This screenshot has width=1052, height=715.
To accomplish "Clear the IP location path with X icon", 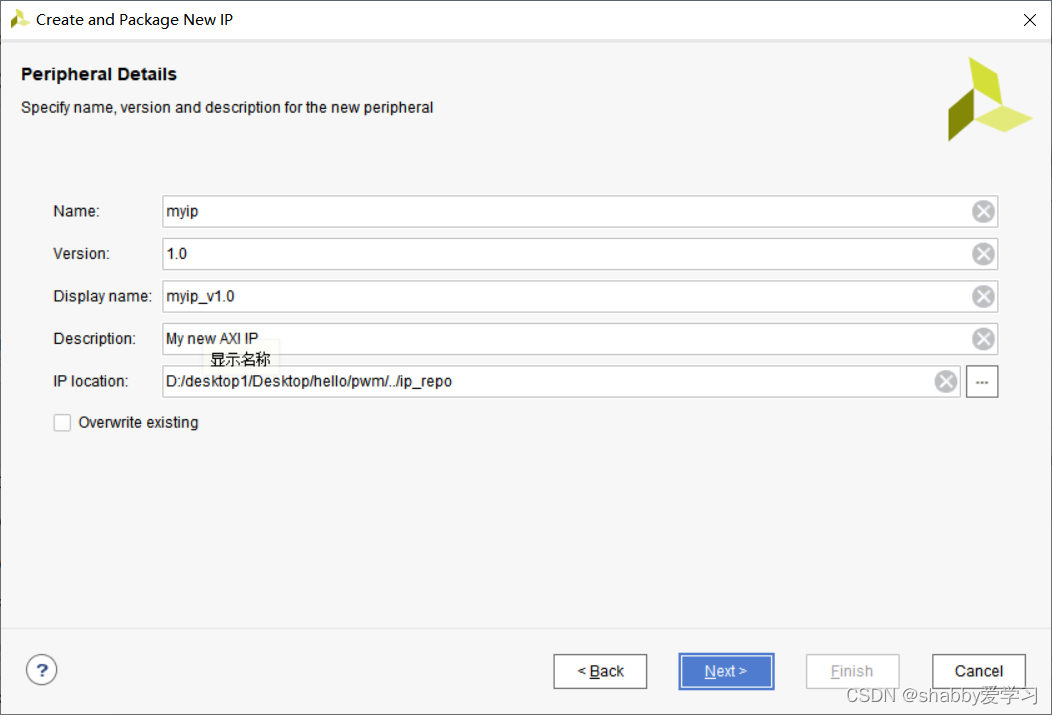I will pos(945,382).
